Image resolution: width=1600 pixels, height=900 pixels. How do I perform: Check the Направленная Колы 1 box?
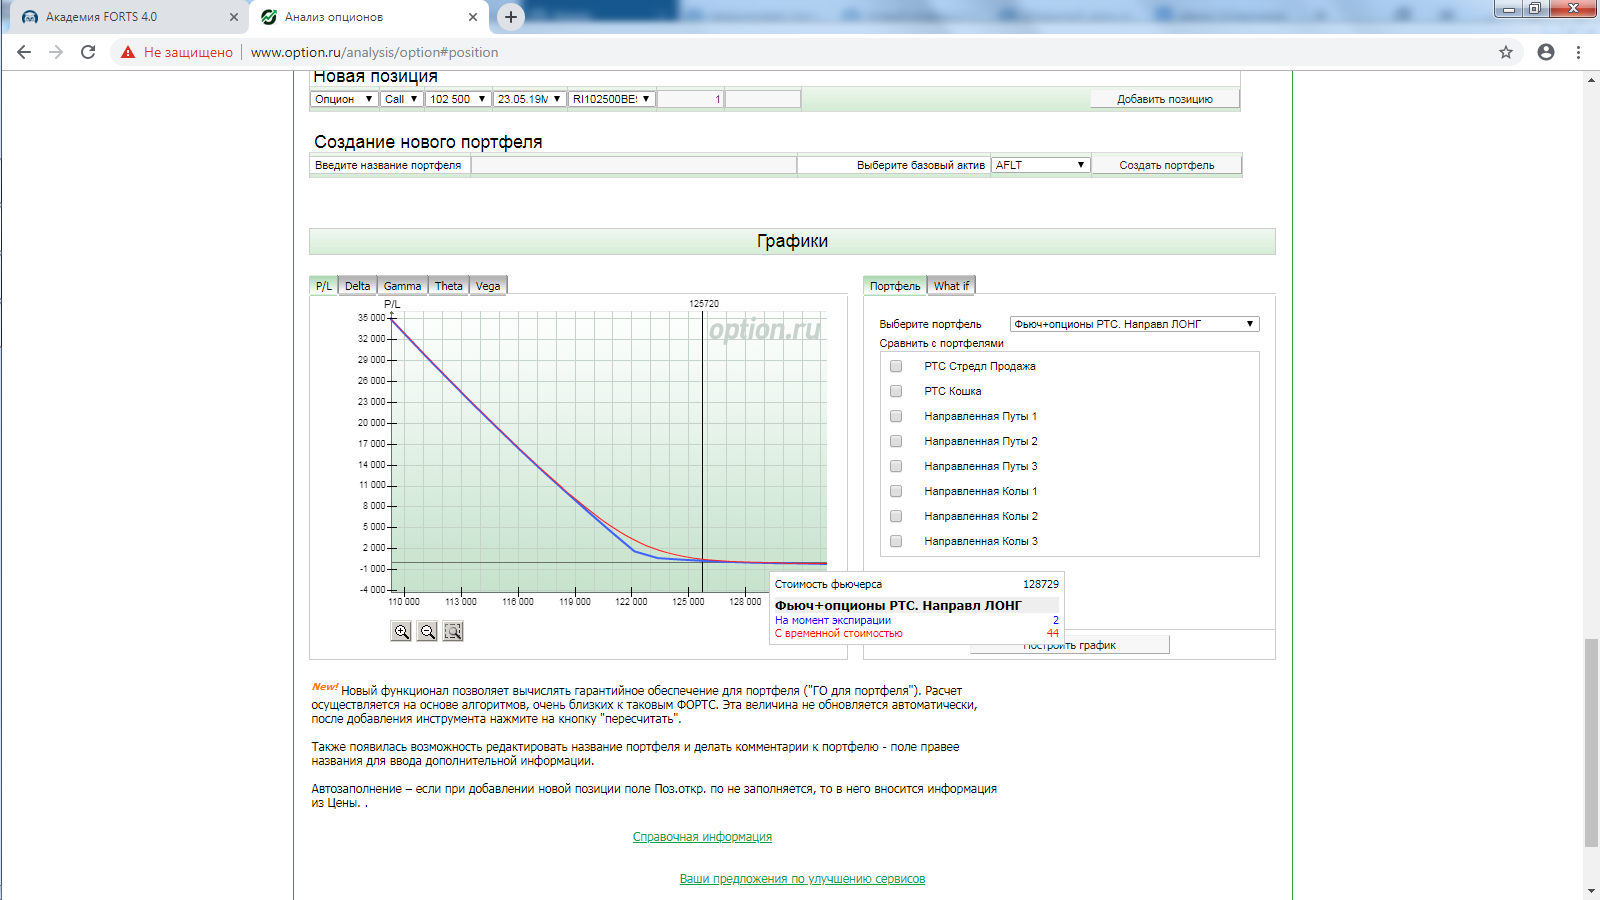pyautogui.click(x=896, y=491)
